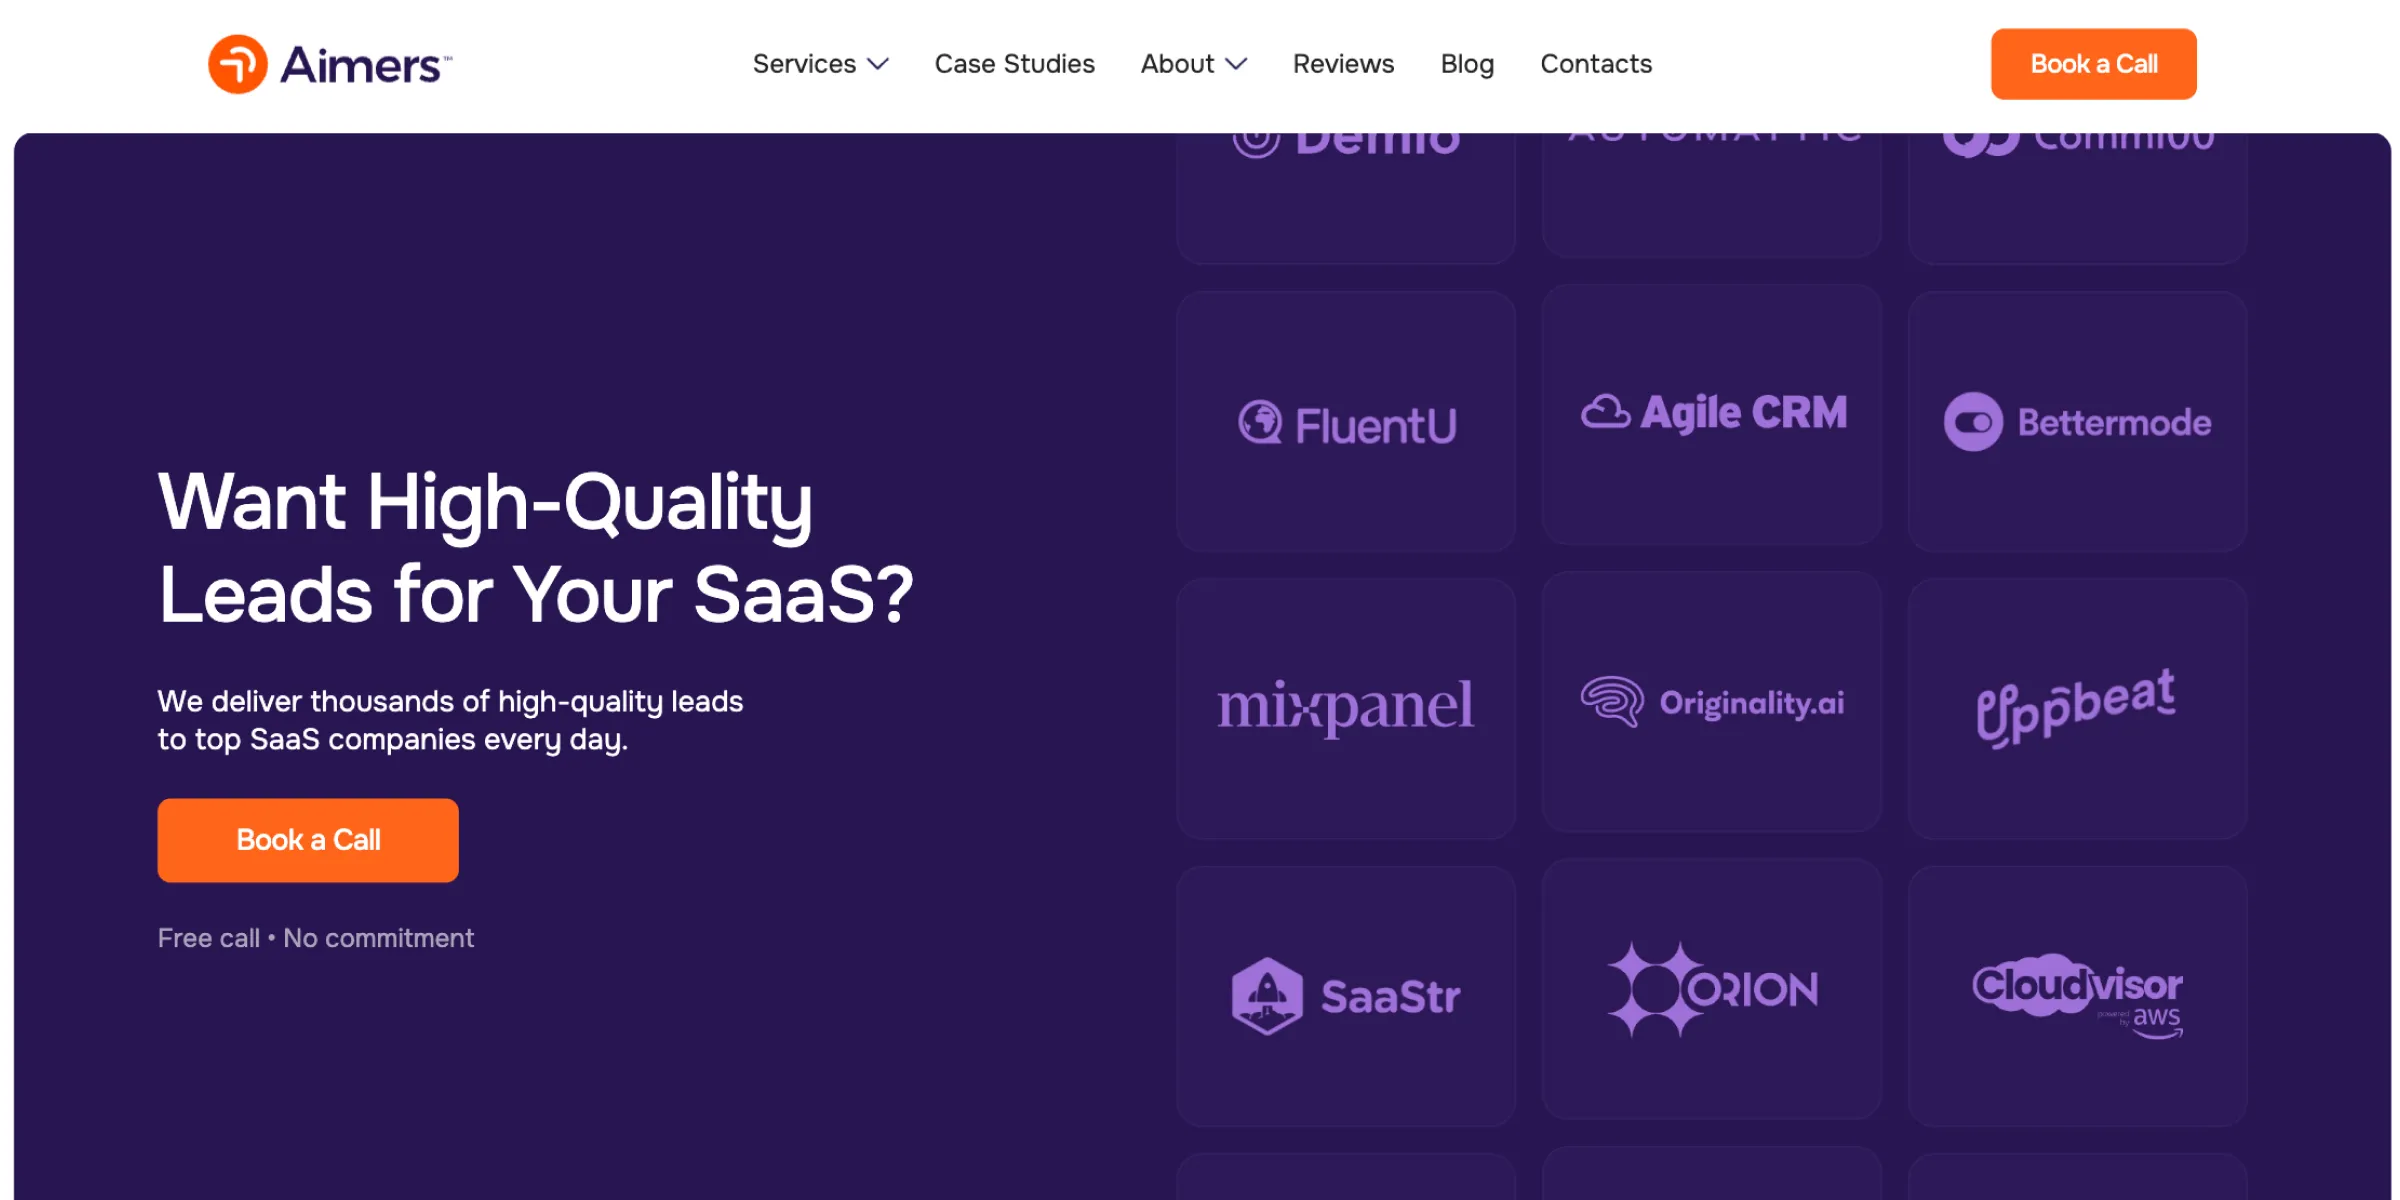Go to the Contacts page
The width and height of the screenshot is (2400, 1200).
click(1596, 63)
